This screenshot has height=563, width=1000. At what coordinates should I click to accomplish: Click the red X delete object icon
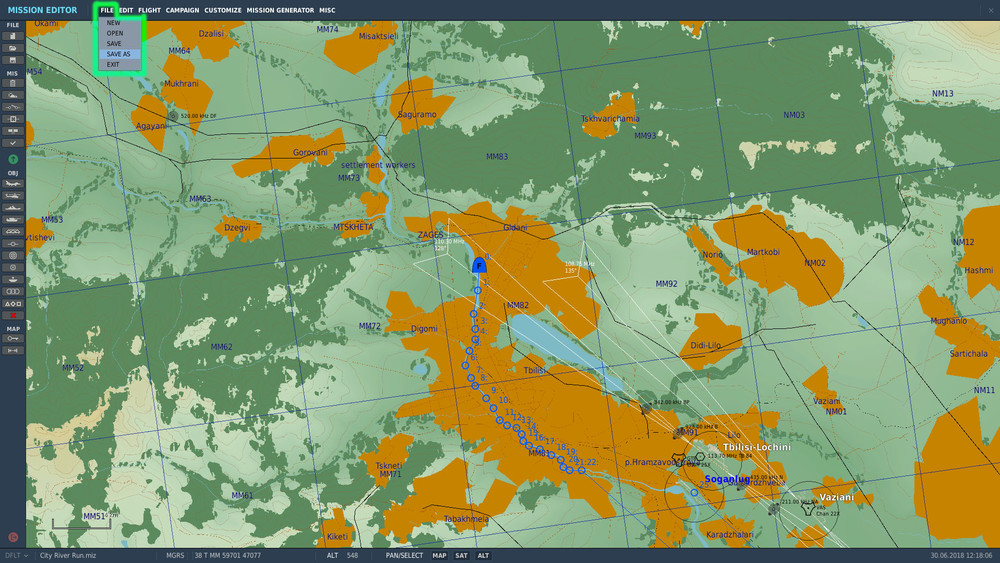[x=13, y=315]
